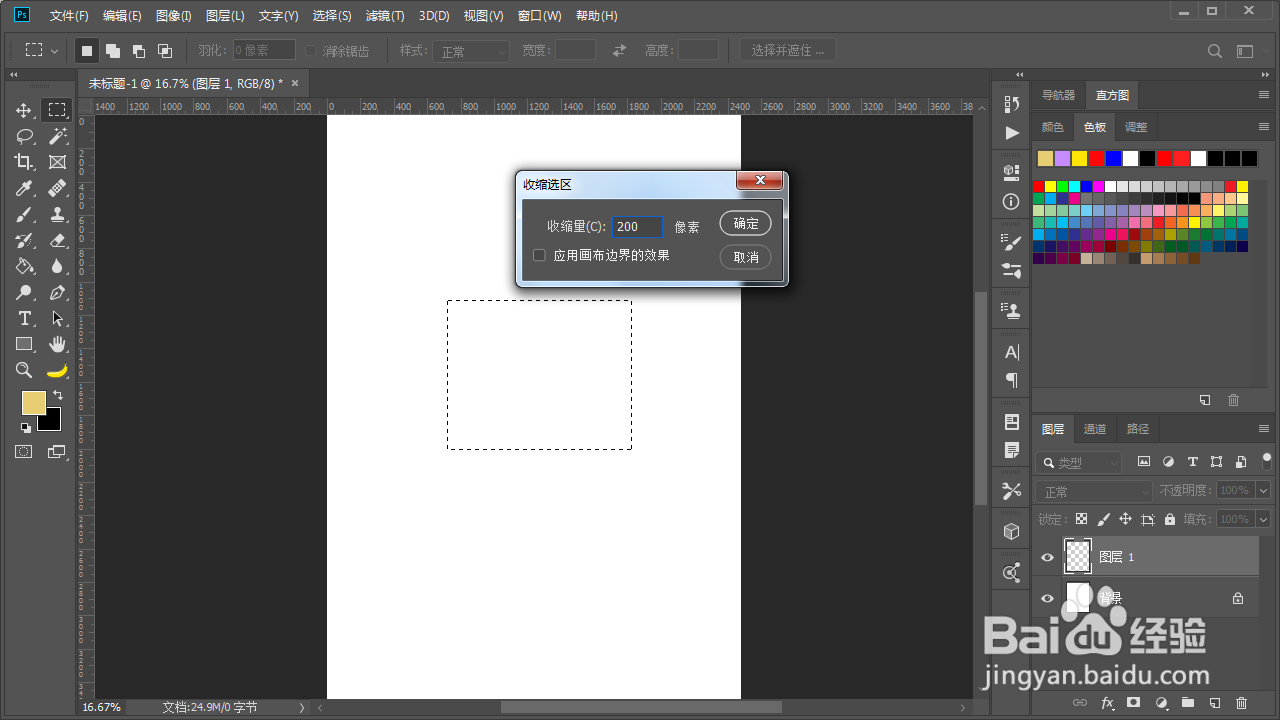The width and height of the screenshot is (1280, 720).
Task: Switch to the Channels tab
Action: pyautogui.click(x=1095, y=429)
